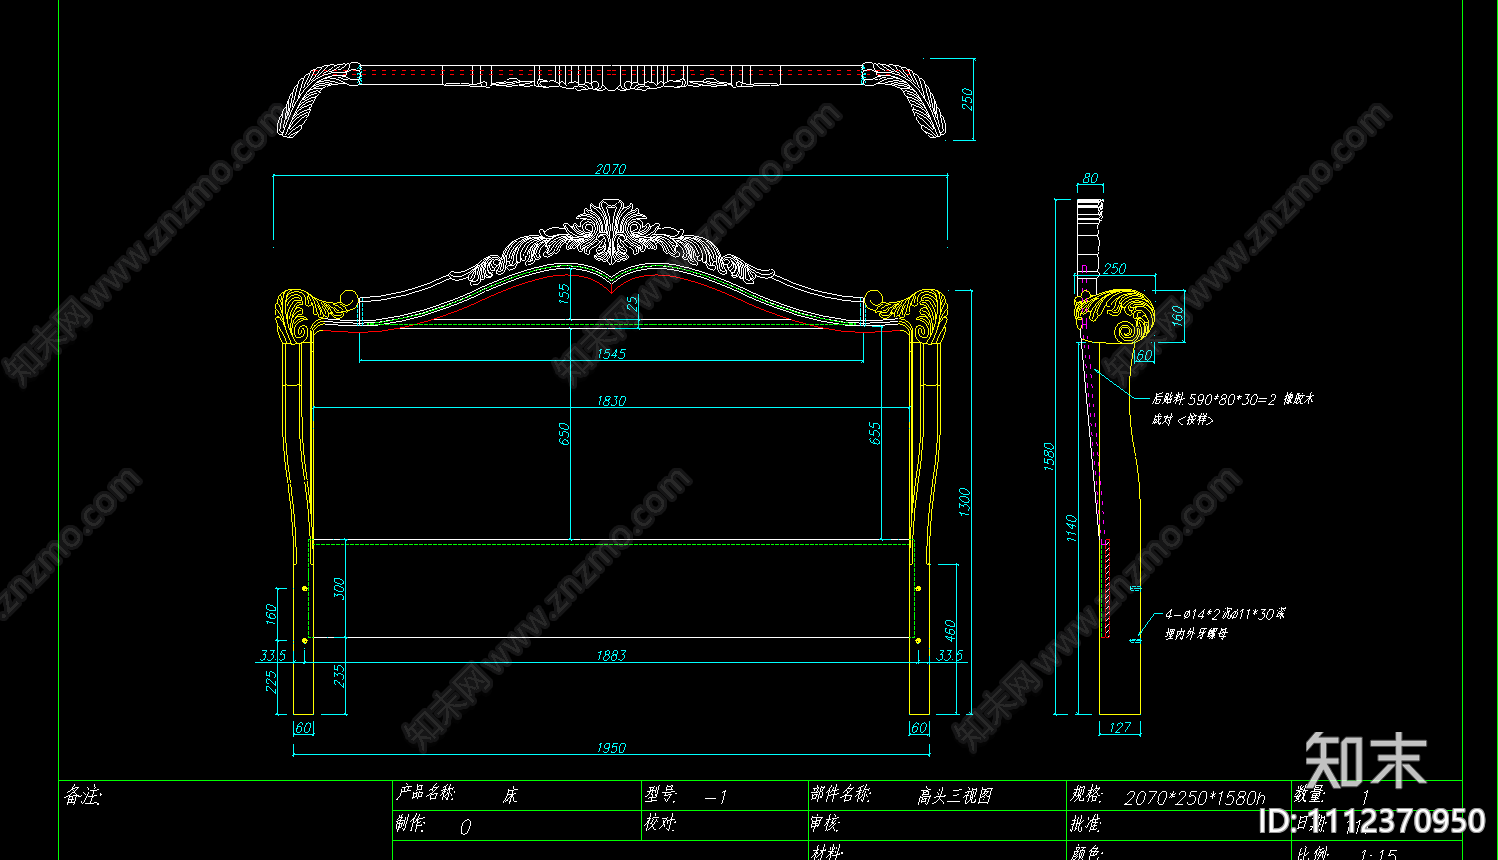Select the 1300 height dimension
Viewport: 1498px width, 860px height.
tap(964, 502)
